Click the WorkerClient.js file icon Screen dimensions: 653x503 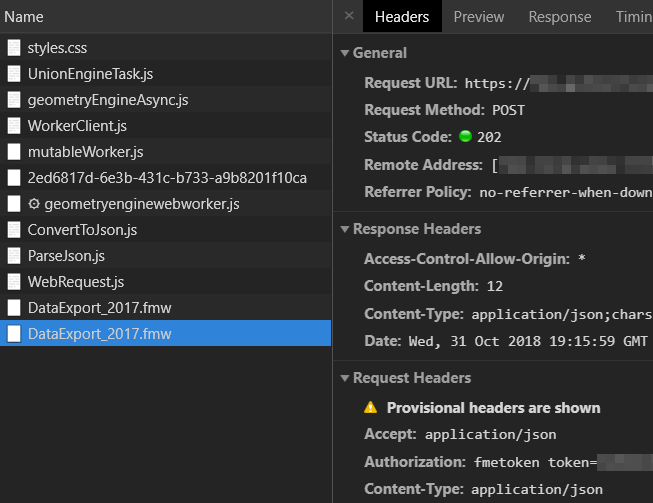14,126
